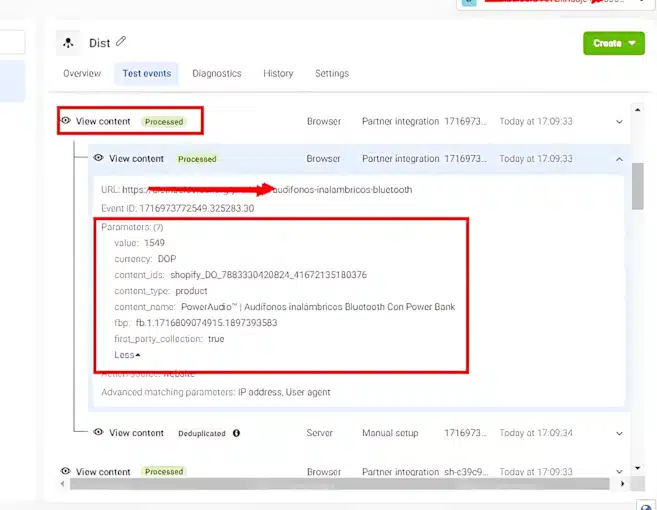Click the pencil edit icon beside Dist
The image size is (657, 510).
(x=122, y=42)
